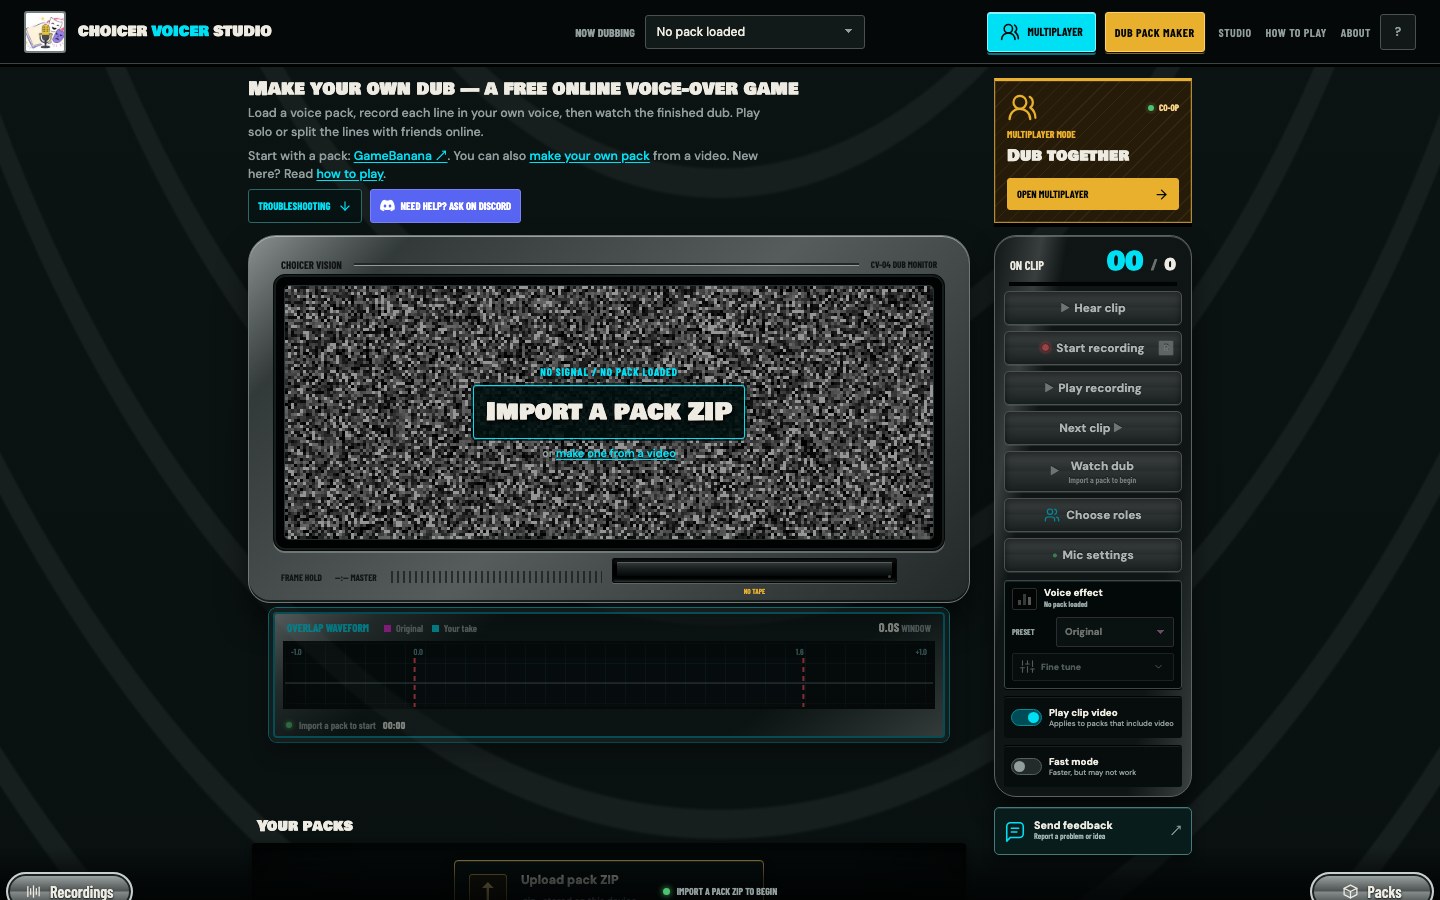Click the voice effect bars icon
The height and width of the screenshot is (900, 1440).
point(1024,598)
